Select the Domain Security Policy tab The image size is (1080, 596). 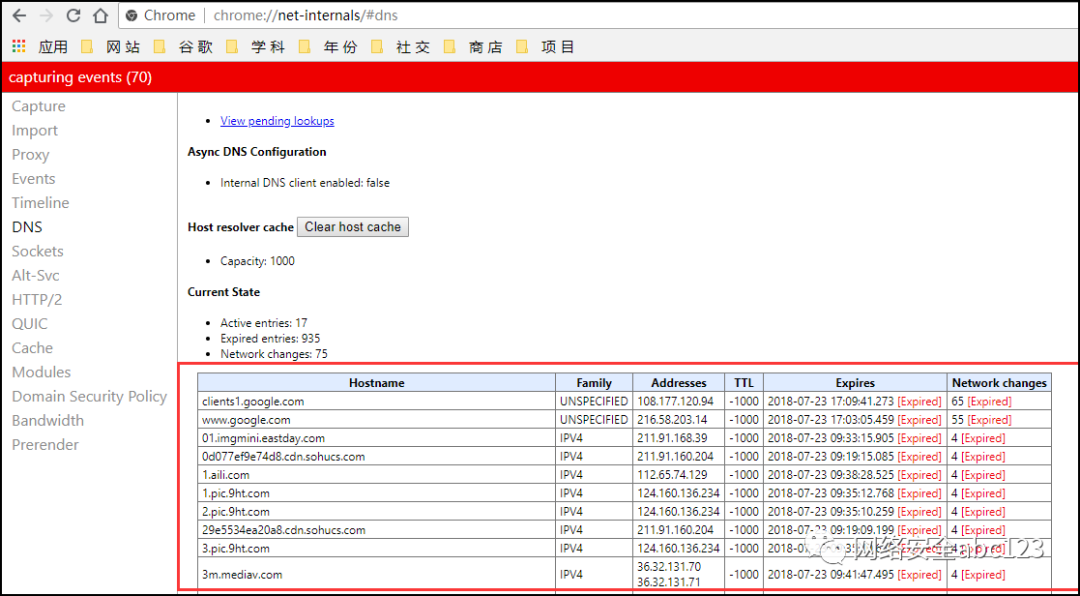pos(90,396)
